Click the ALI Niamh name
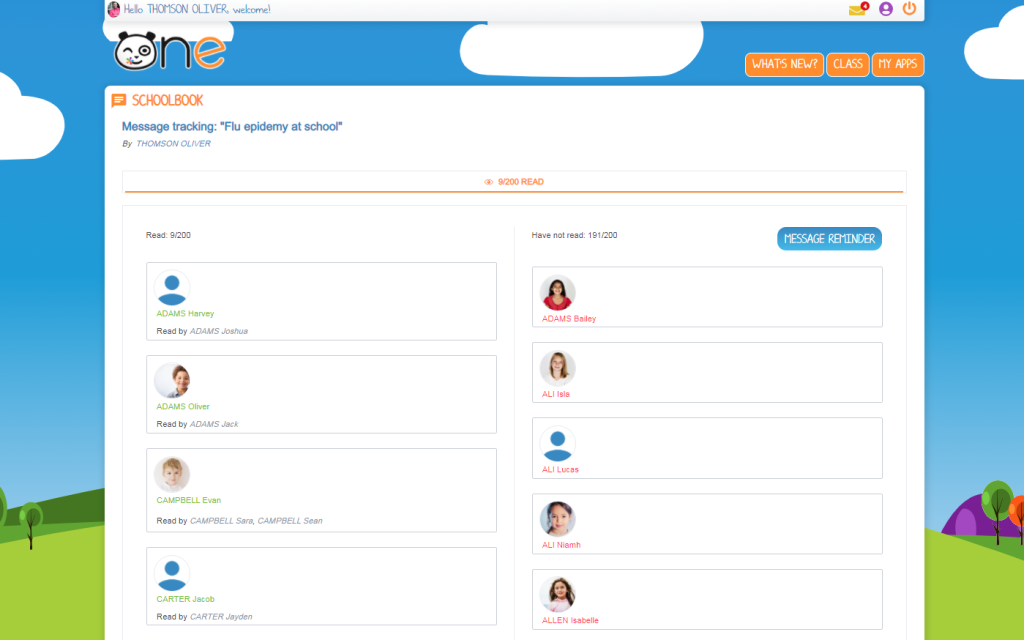1024x640 pixels. click(x=561, y=545)
